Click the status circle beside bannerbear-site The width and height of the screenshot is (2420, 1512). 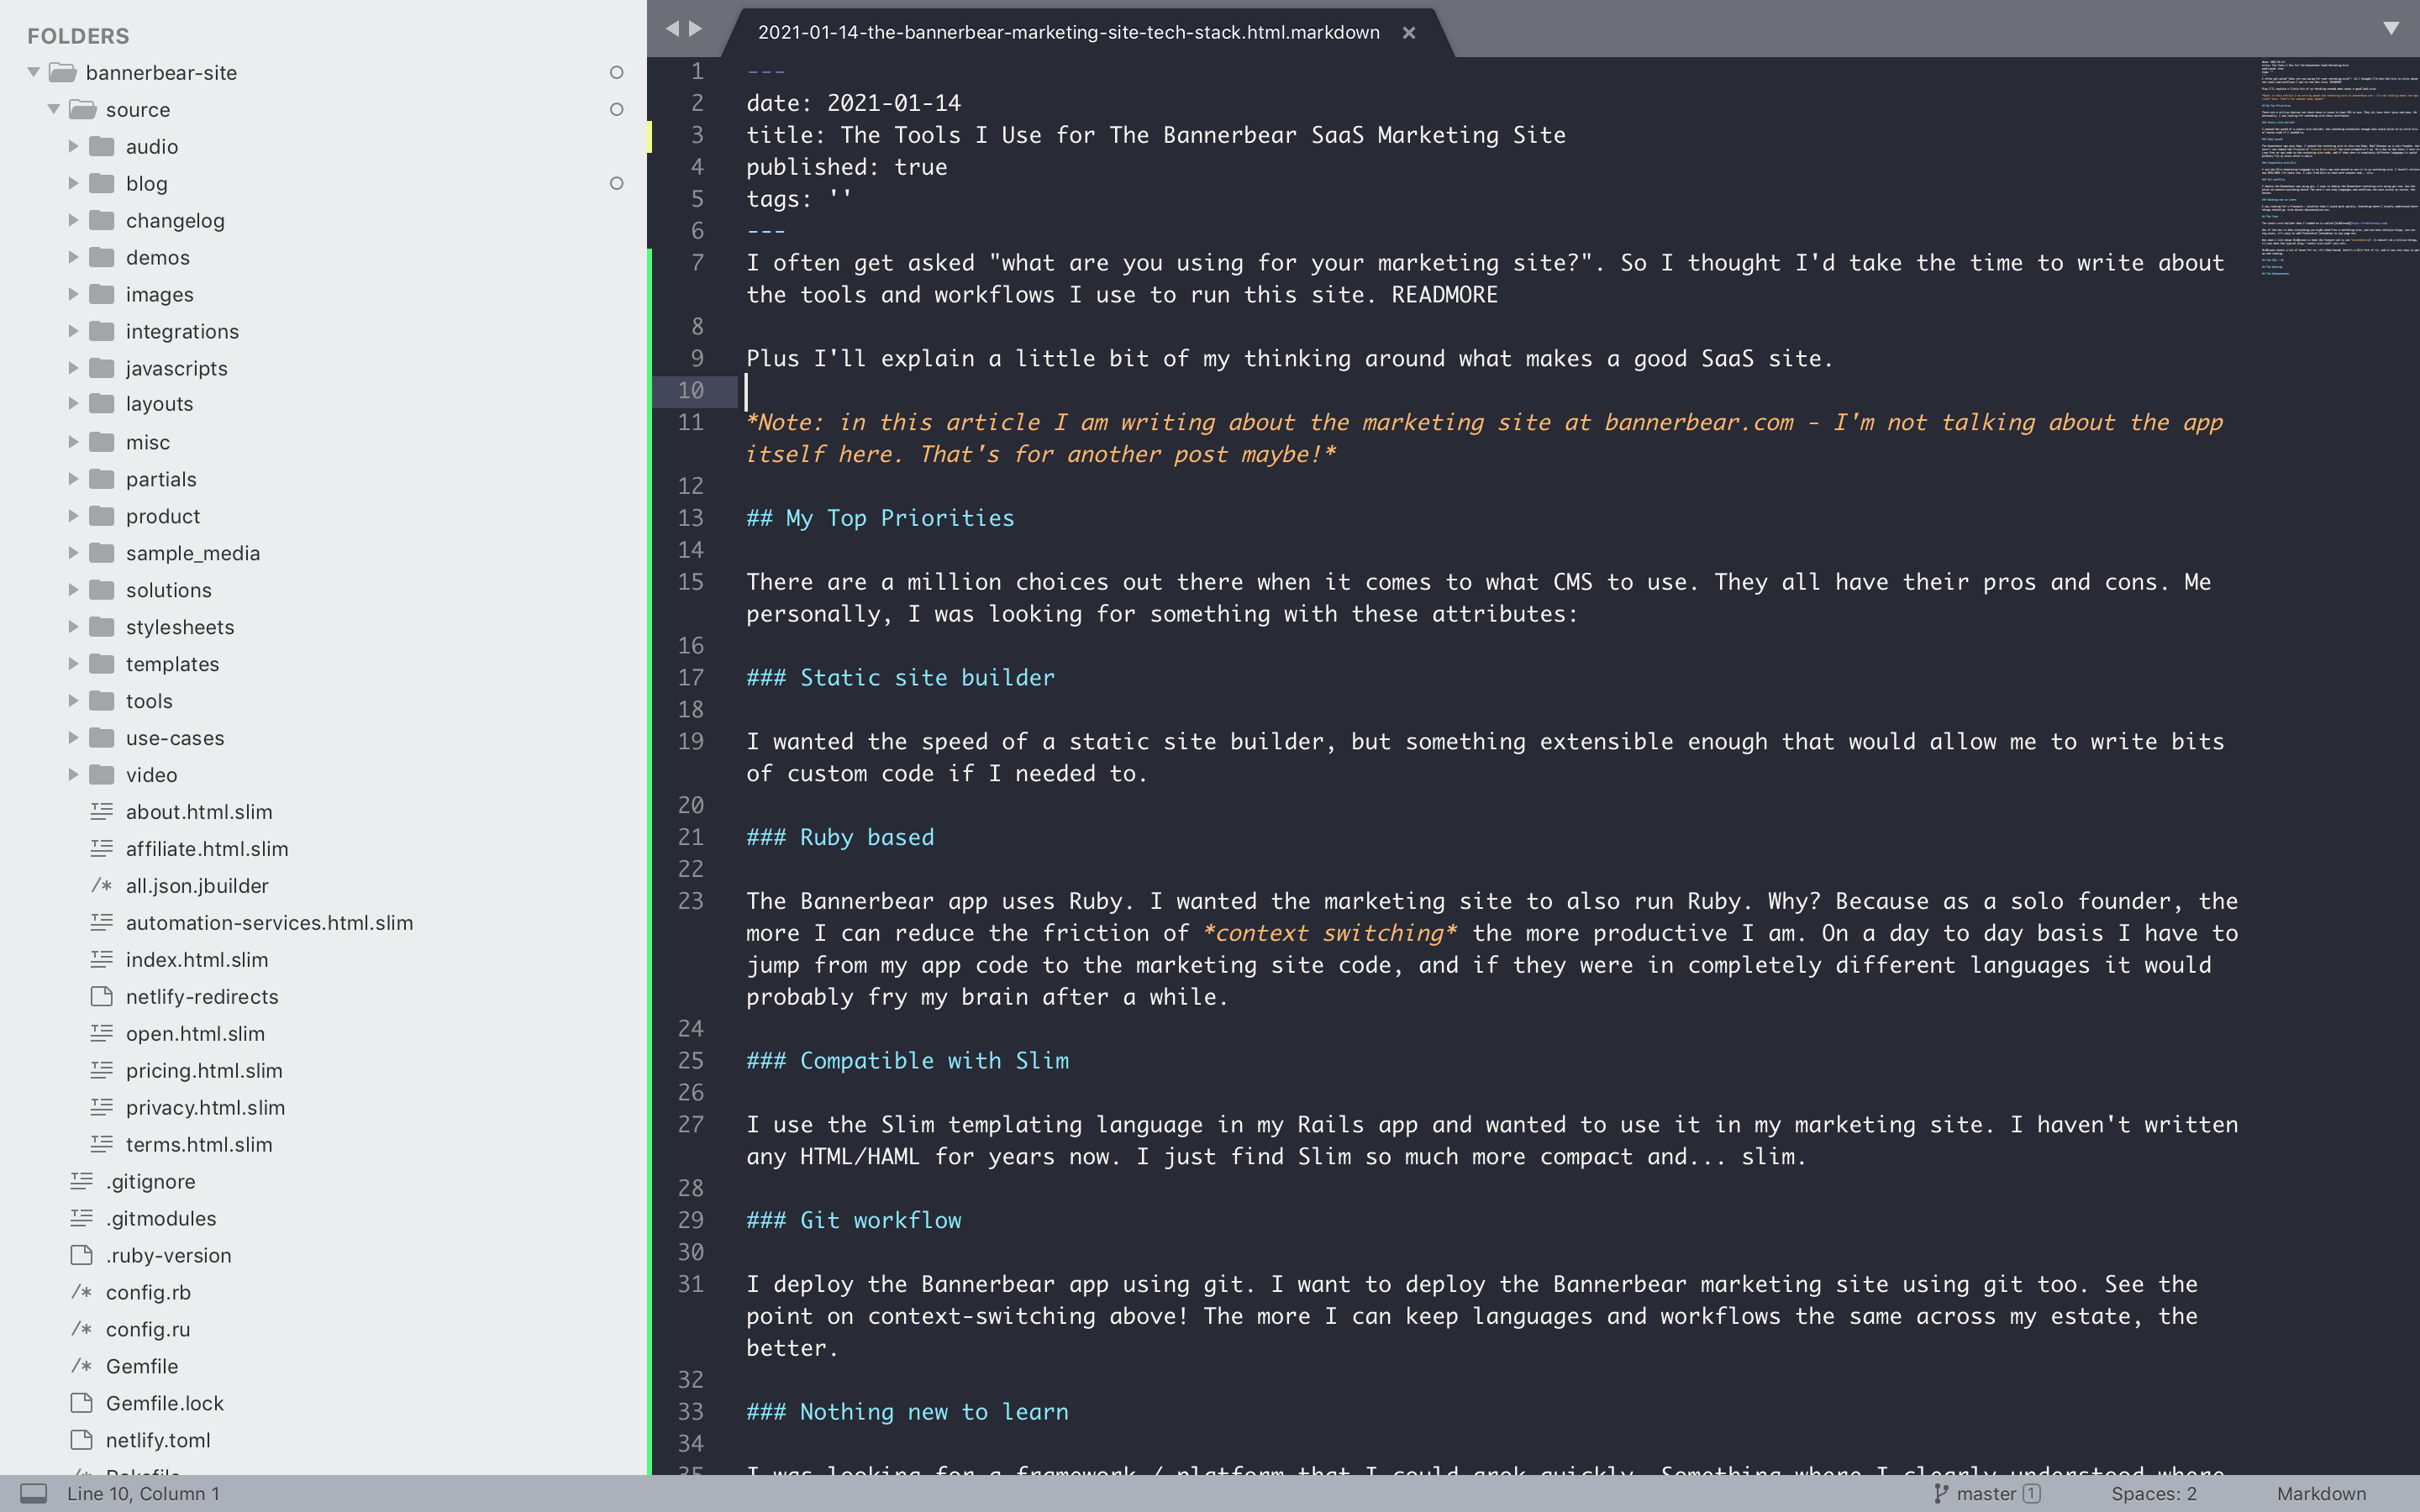pyautogui.click(x=617, y=72)
